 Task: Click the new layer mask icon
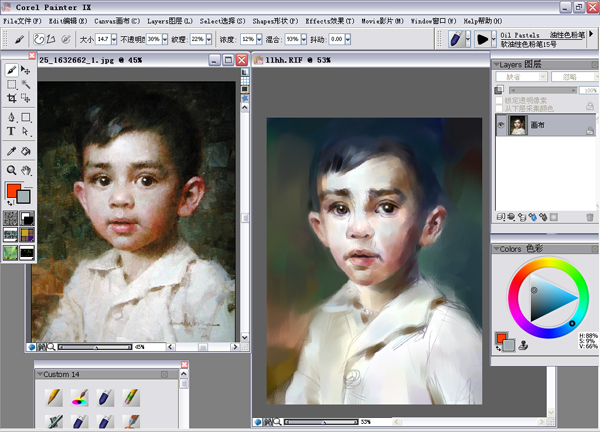[x=553, y=217]
